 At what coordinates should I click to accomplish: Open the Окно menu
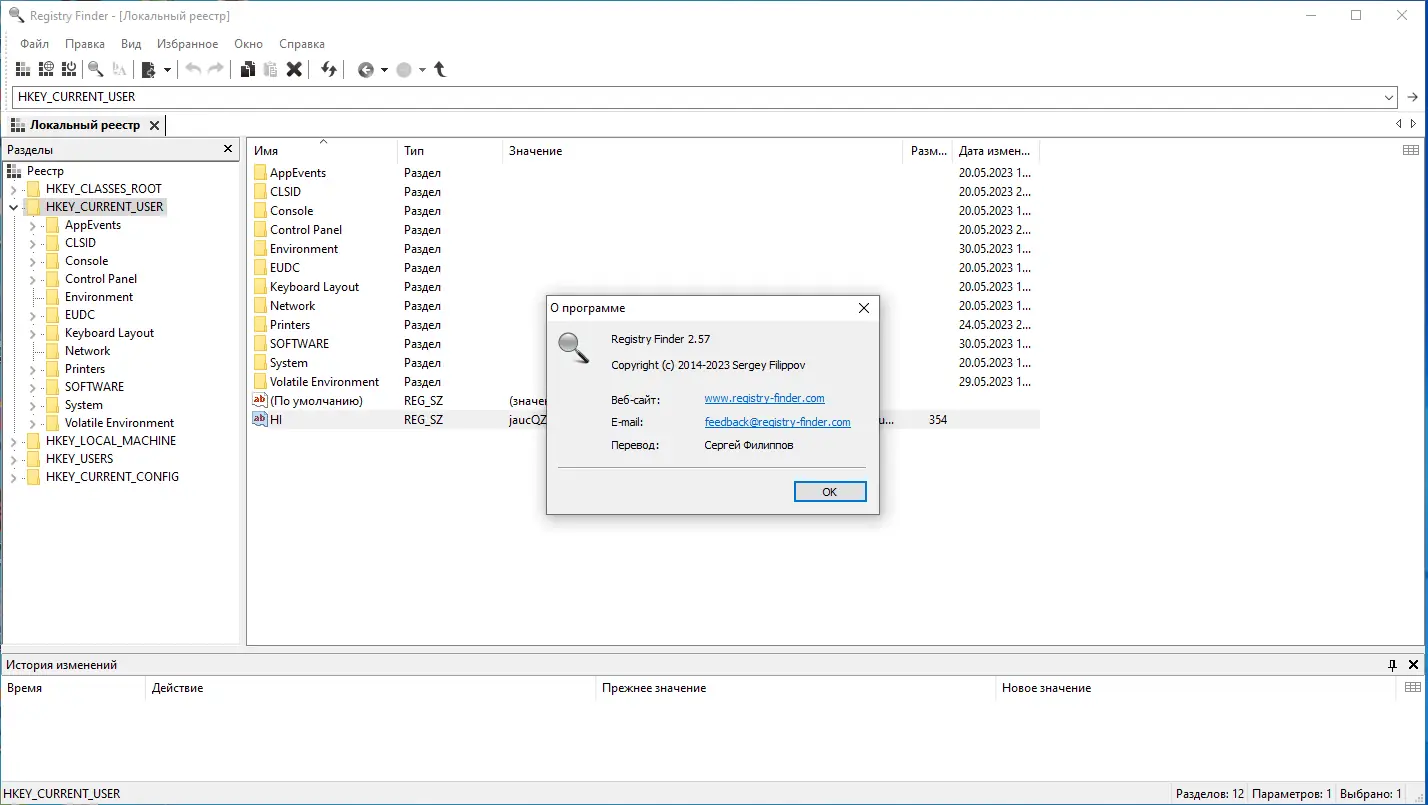(x=249, y=44)
